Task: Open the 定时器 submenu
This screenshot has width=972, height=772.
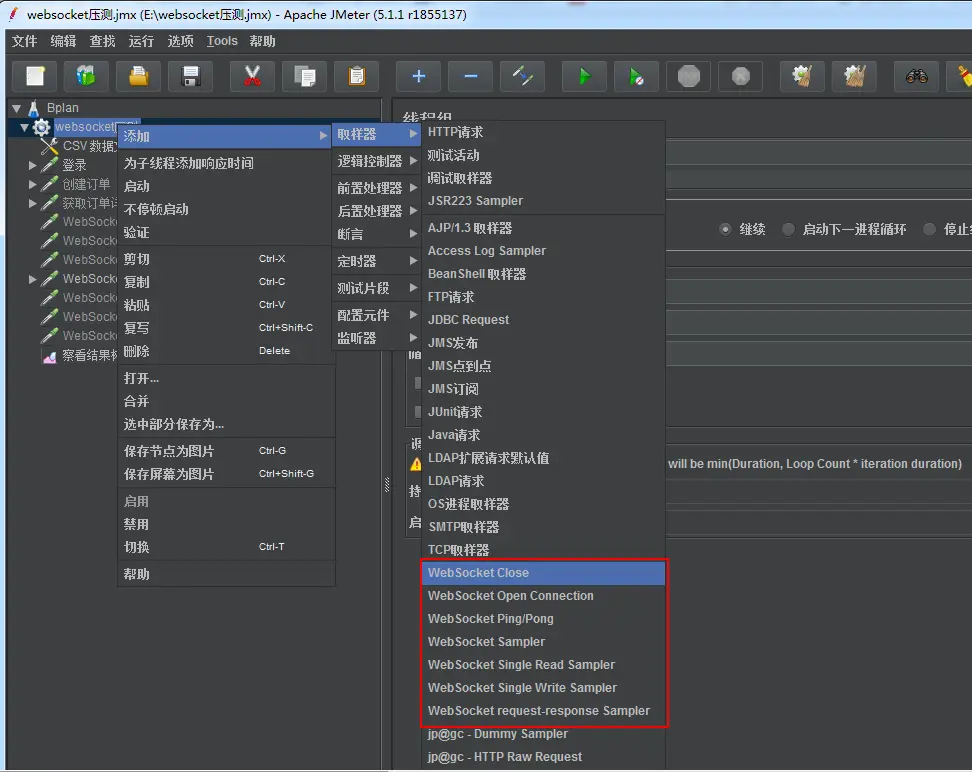Action: tap(376, 261)
